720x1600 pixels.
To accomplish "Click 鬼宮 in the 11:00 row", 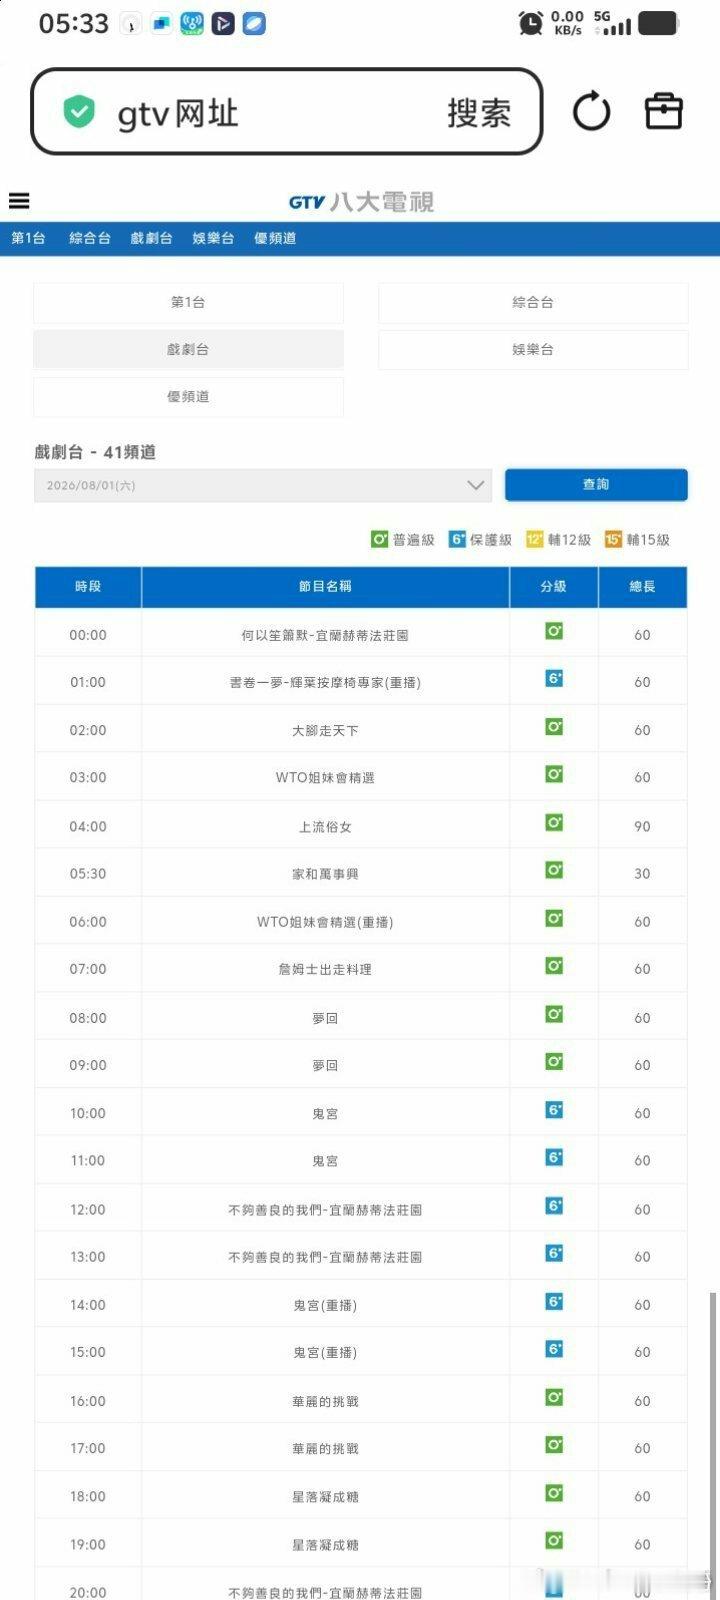I will (x=325, y=1161).
